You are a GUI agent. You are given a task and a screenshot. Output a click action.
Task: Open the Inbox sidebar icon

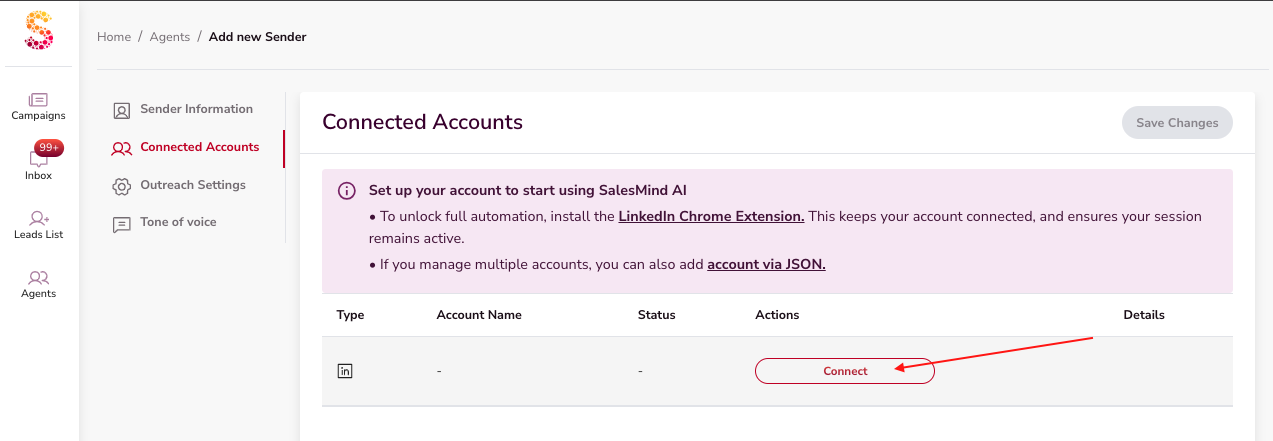coord(38,160)
